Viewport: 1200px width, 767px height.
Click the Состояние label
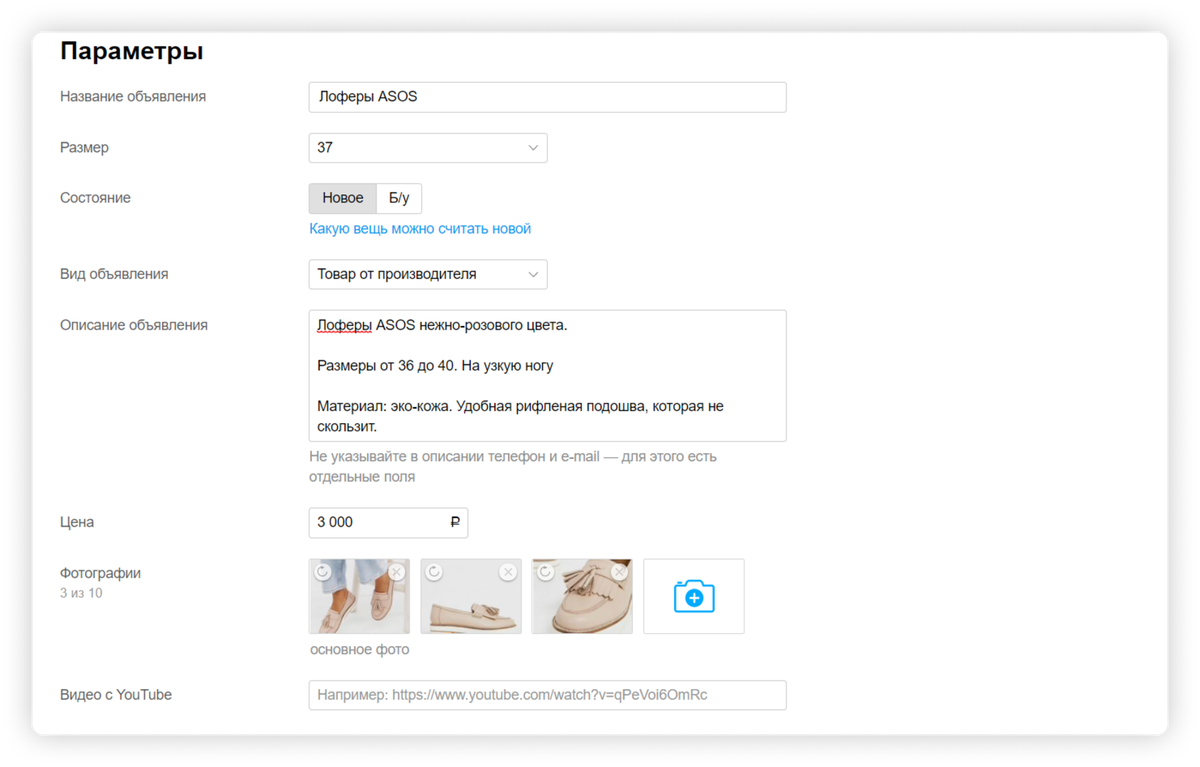95,198
